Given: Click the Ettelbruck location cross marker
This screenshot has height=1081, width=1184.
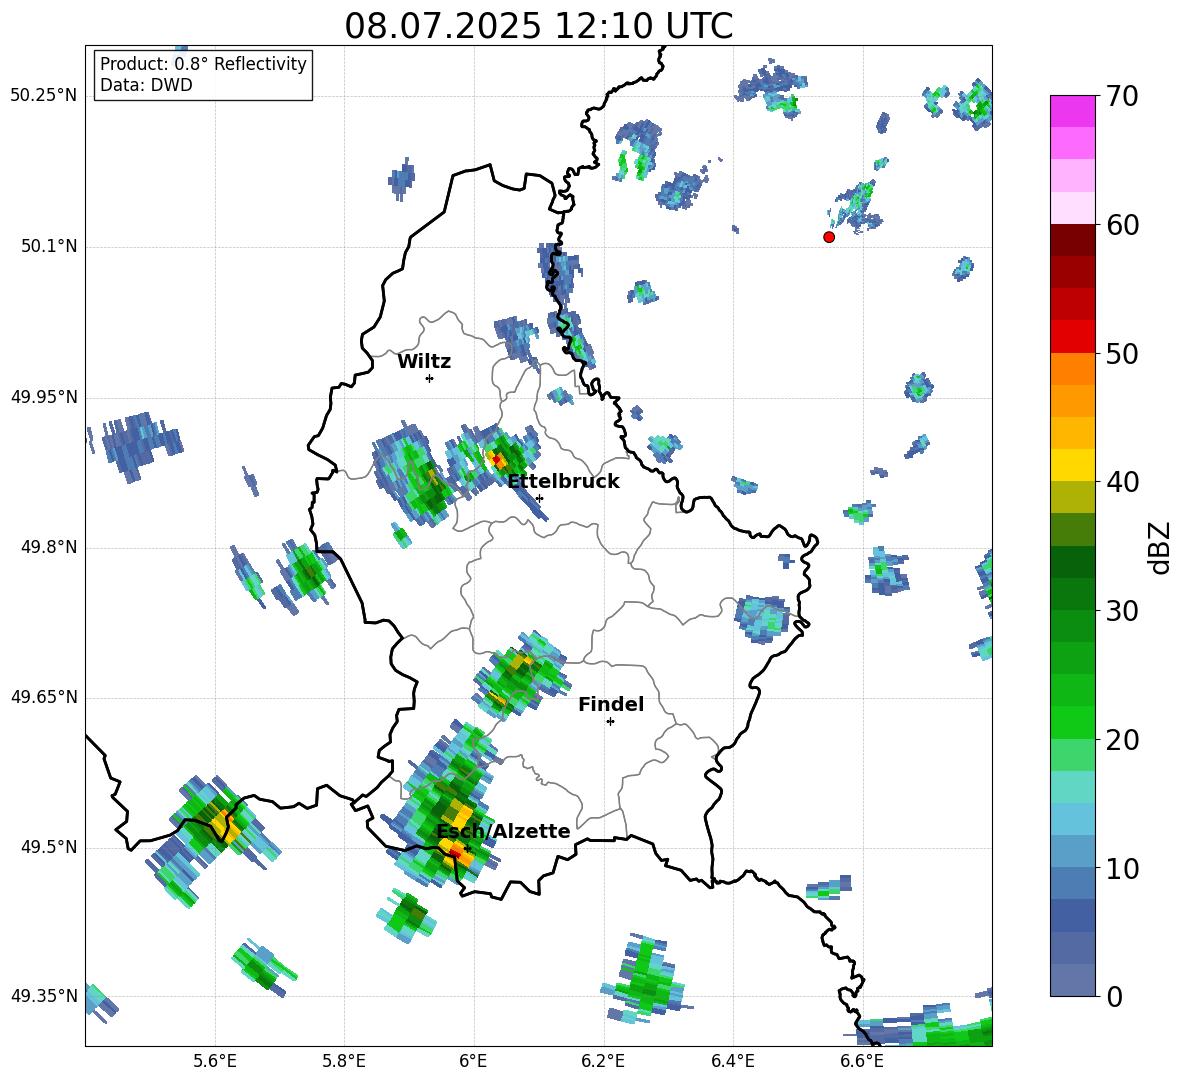Looking at the screenshot, I should 539,498.
